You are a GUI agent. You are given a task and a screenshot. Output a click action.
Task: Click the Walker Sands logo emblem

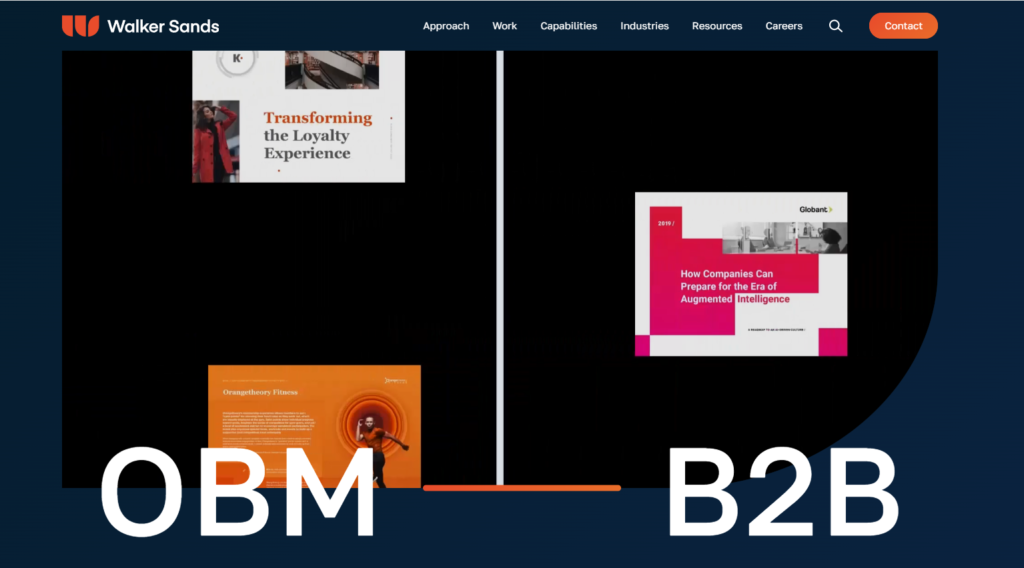click(x=80, y=26)
